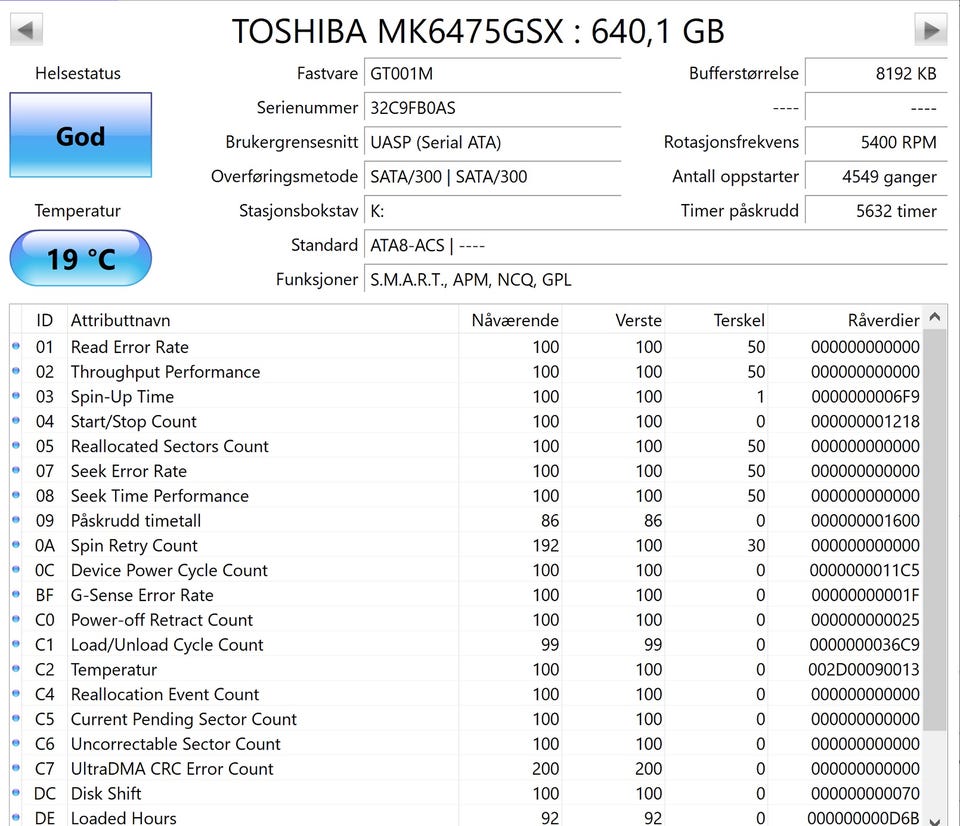This screenshot has width=960, height=826.
Task: Click status dot for Current Pending Sector Count
Action: (16, 719)
